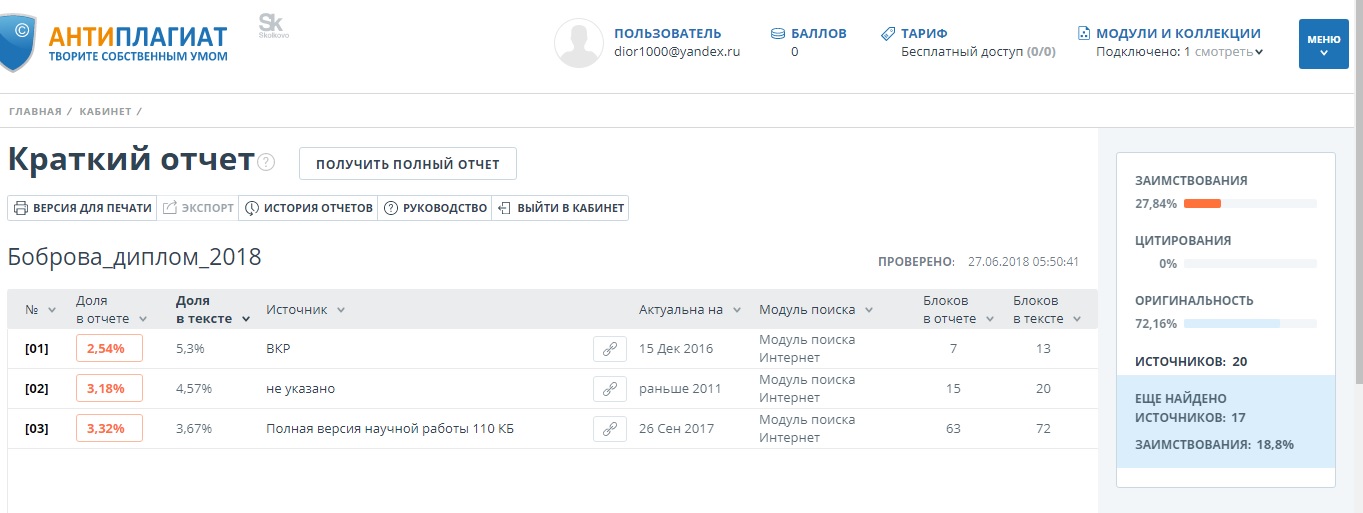Image resolution: width=1363 pixels, height=513 pixels.
Task: Sort by 'Доля в тексте' column
Action: tap(212, 310)
